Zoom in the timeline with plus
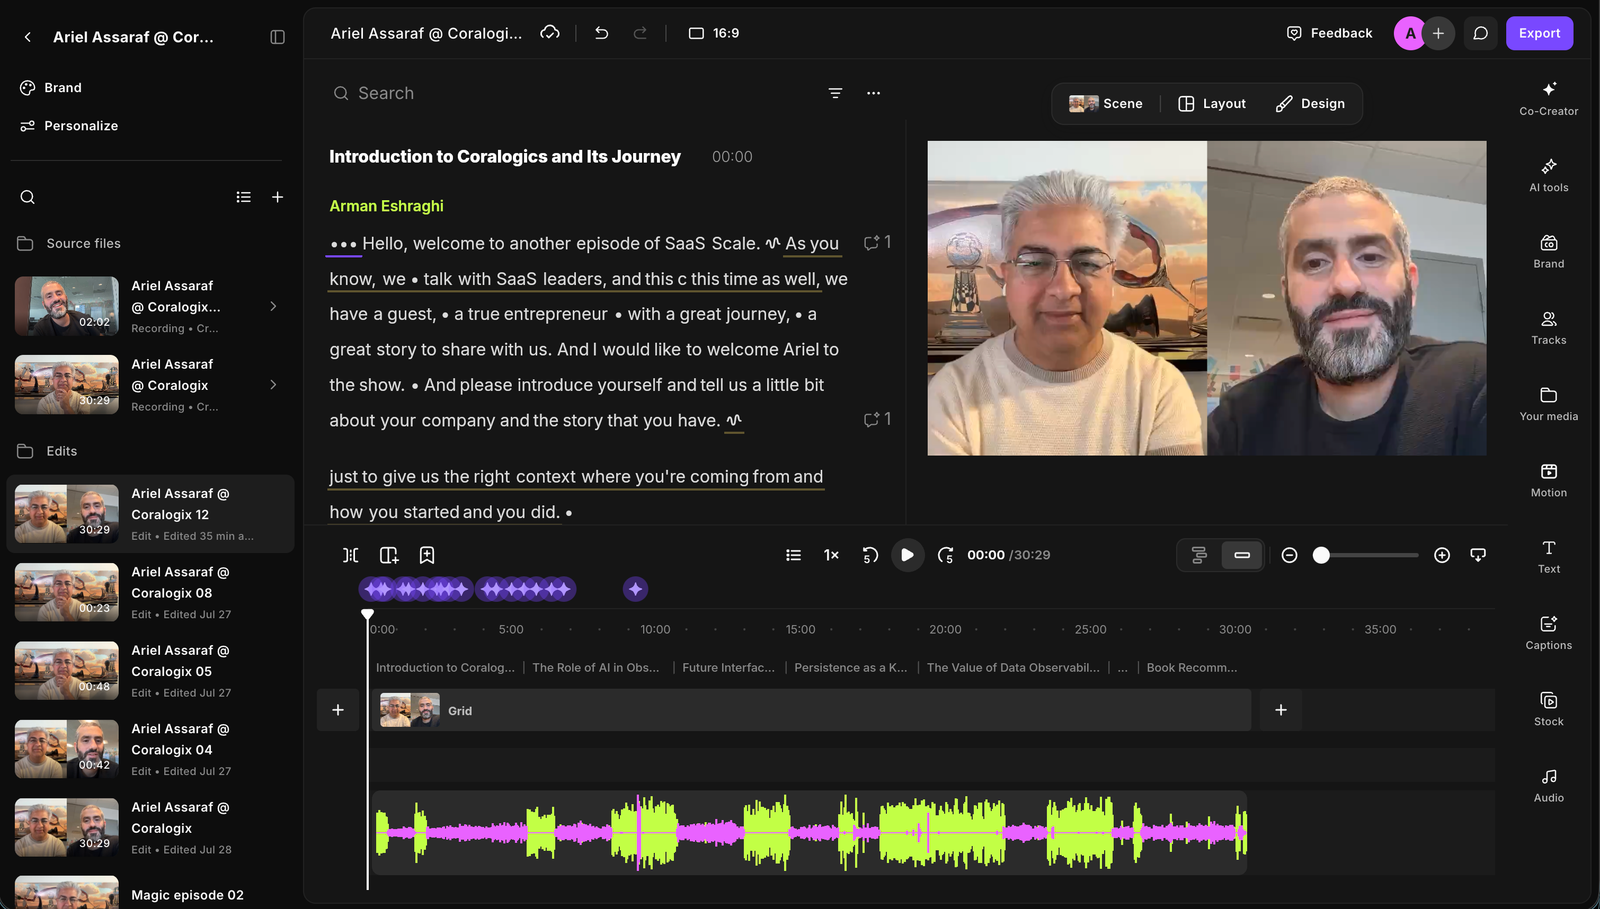This screenshot has height=909, width=1600. pyautogui.click(x=1442, y=555)
